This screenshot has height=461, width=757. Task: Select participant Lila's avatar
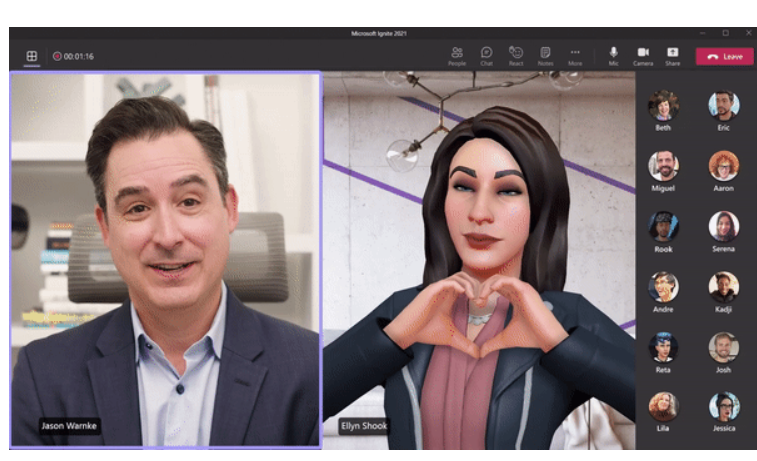click(x=663, y=406)
